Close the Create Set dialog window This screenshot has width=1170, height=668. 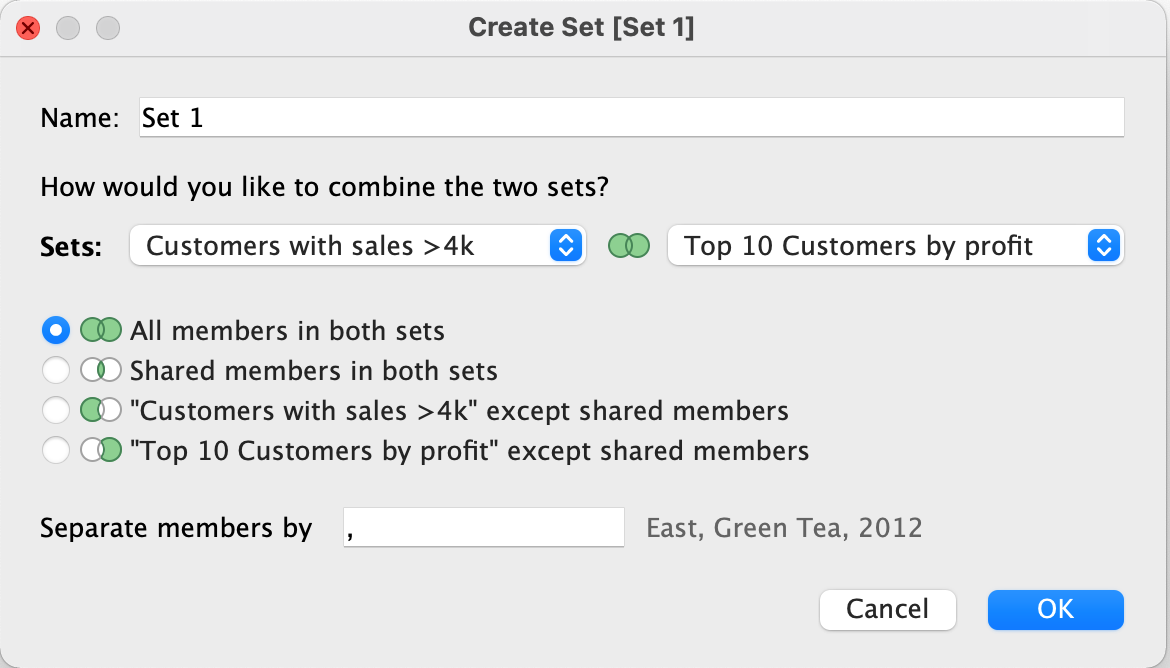coord(28,28)
